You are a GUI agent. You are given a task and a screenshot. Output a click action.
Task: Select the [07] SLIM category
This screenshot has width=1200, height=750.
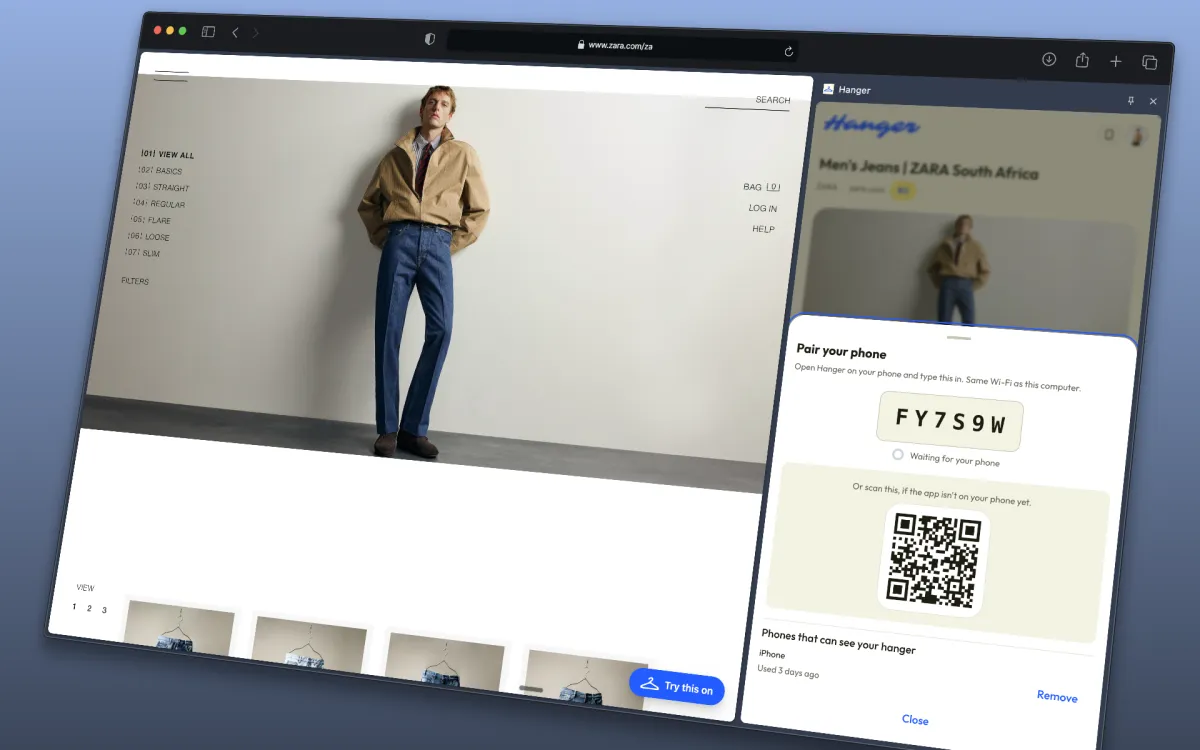(x=143, y=253)
